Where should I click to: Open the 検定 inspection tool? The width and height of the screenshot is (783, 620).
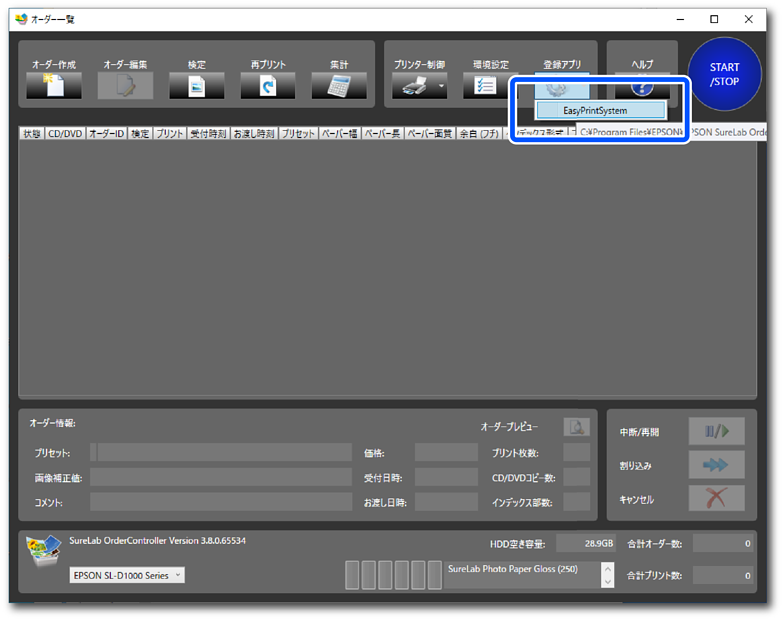(x=196, y=86)
